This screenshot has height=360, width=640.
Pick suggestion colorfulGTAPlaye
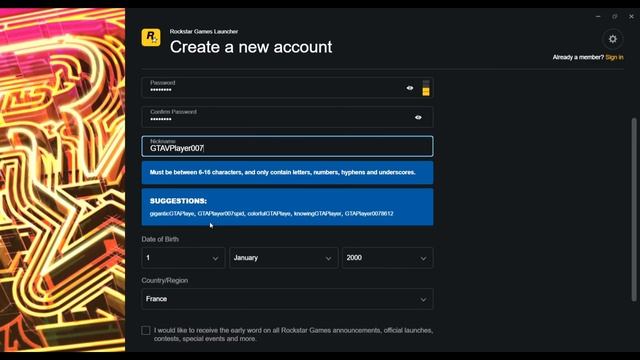269,213
